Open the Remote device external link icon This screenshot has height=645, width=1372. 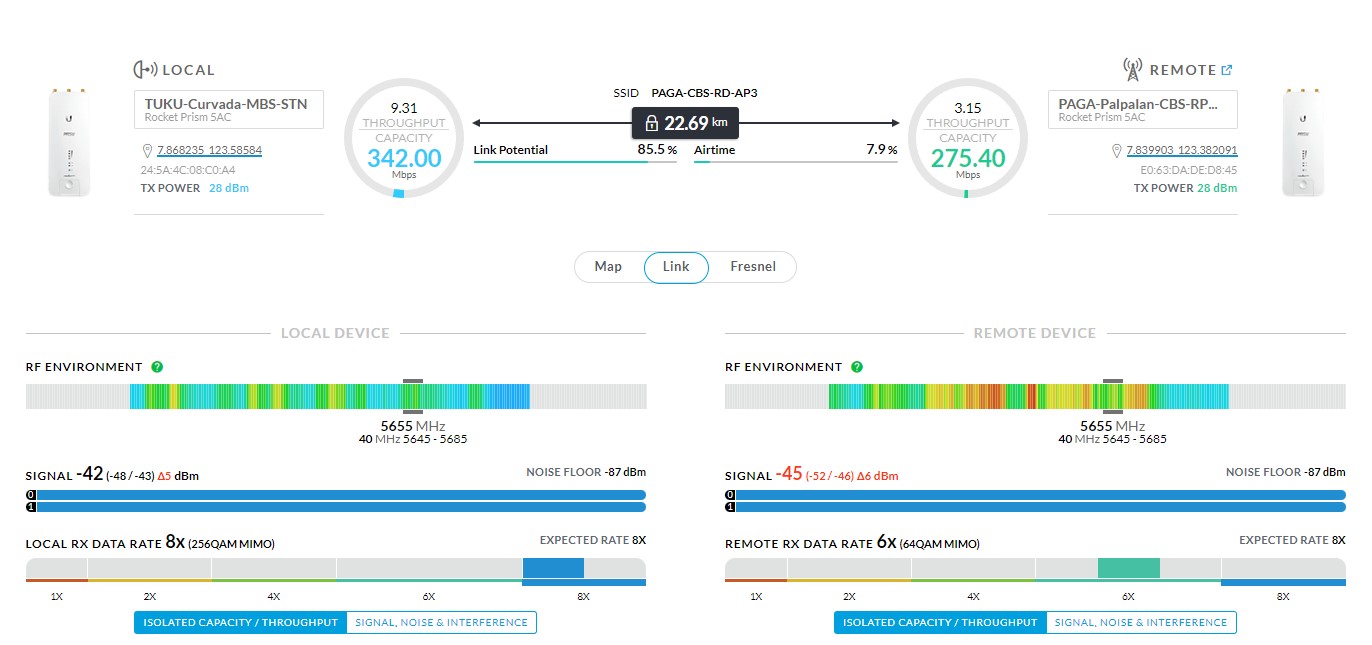(1227, 70)
